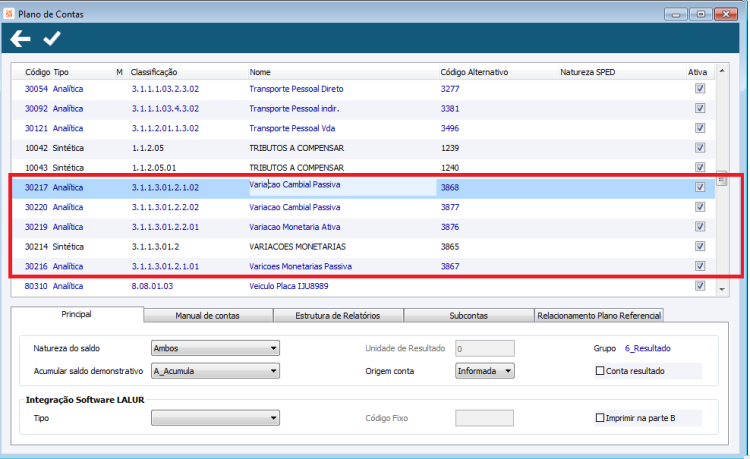This screenshot has height=459, width=750.
Task: Click the Tipo column header
Action: [x=61, y=72]
